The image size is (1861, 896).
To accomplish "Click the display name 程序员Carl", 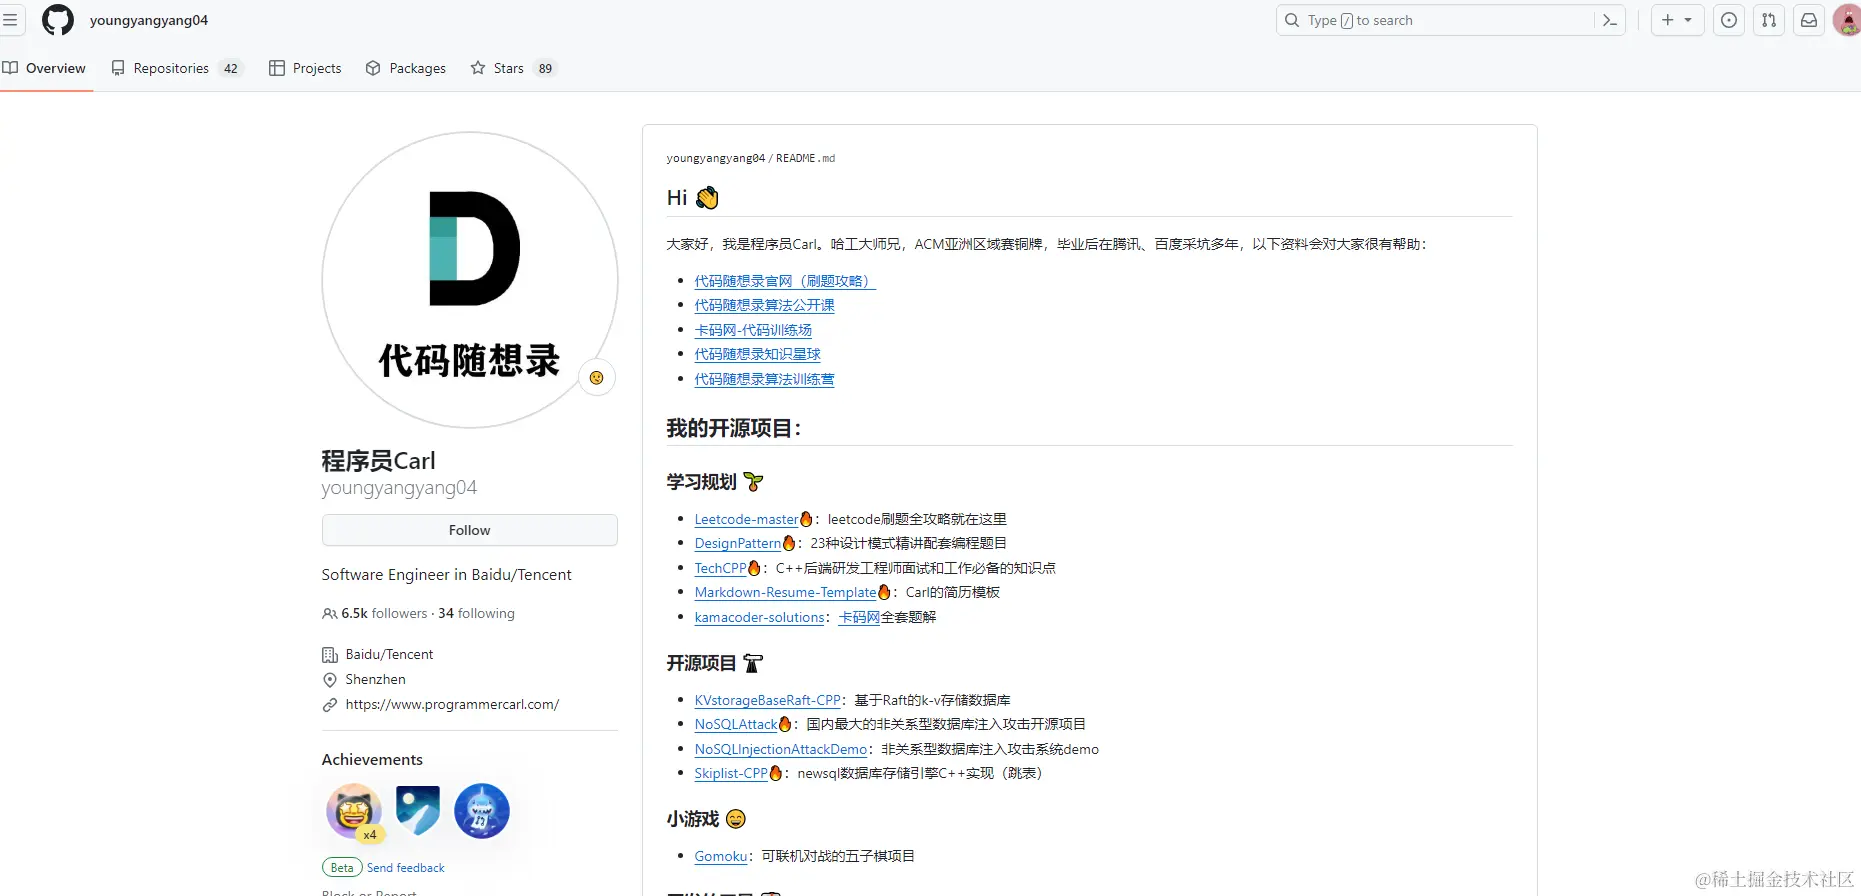I will (378, 461).
